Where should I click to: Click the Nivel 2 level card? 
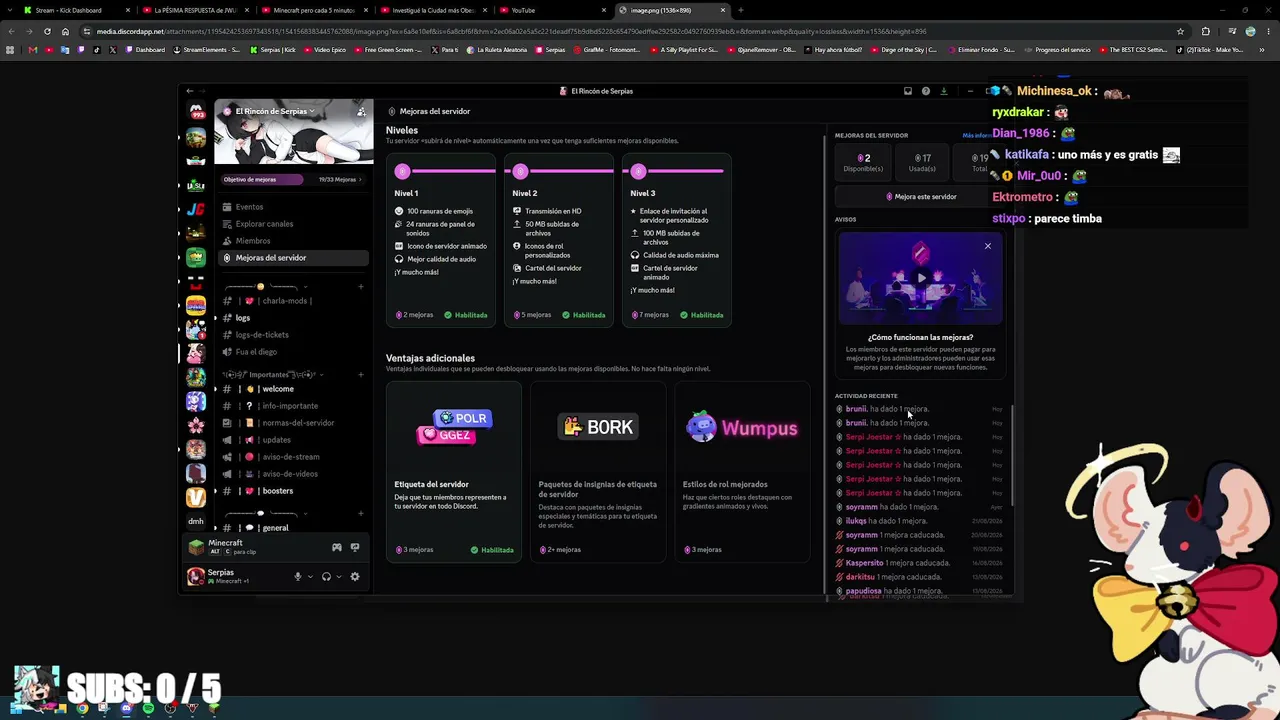(559, 240)
